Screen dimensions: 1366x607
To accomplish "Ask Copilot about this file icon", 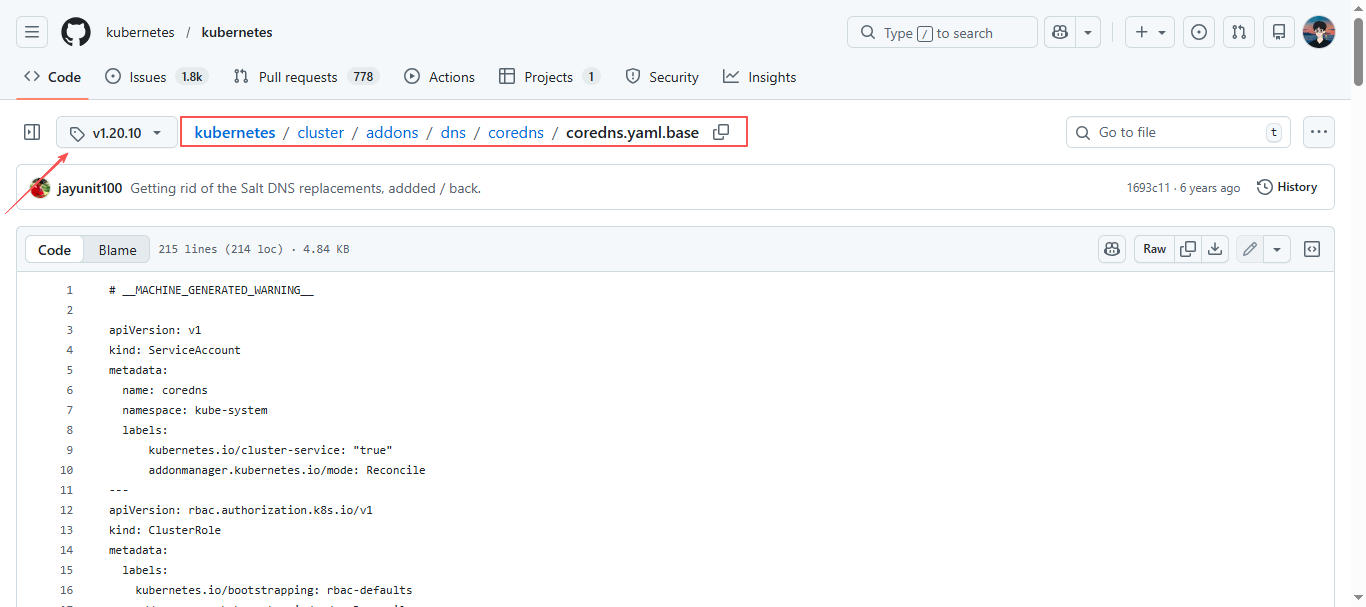I will (1112, 249).
